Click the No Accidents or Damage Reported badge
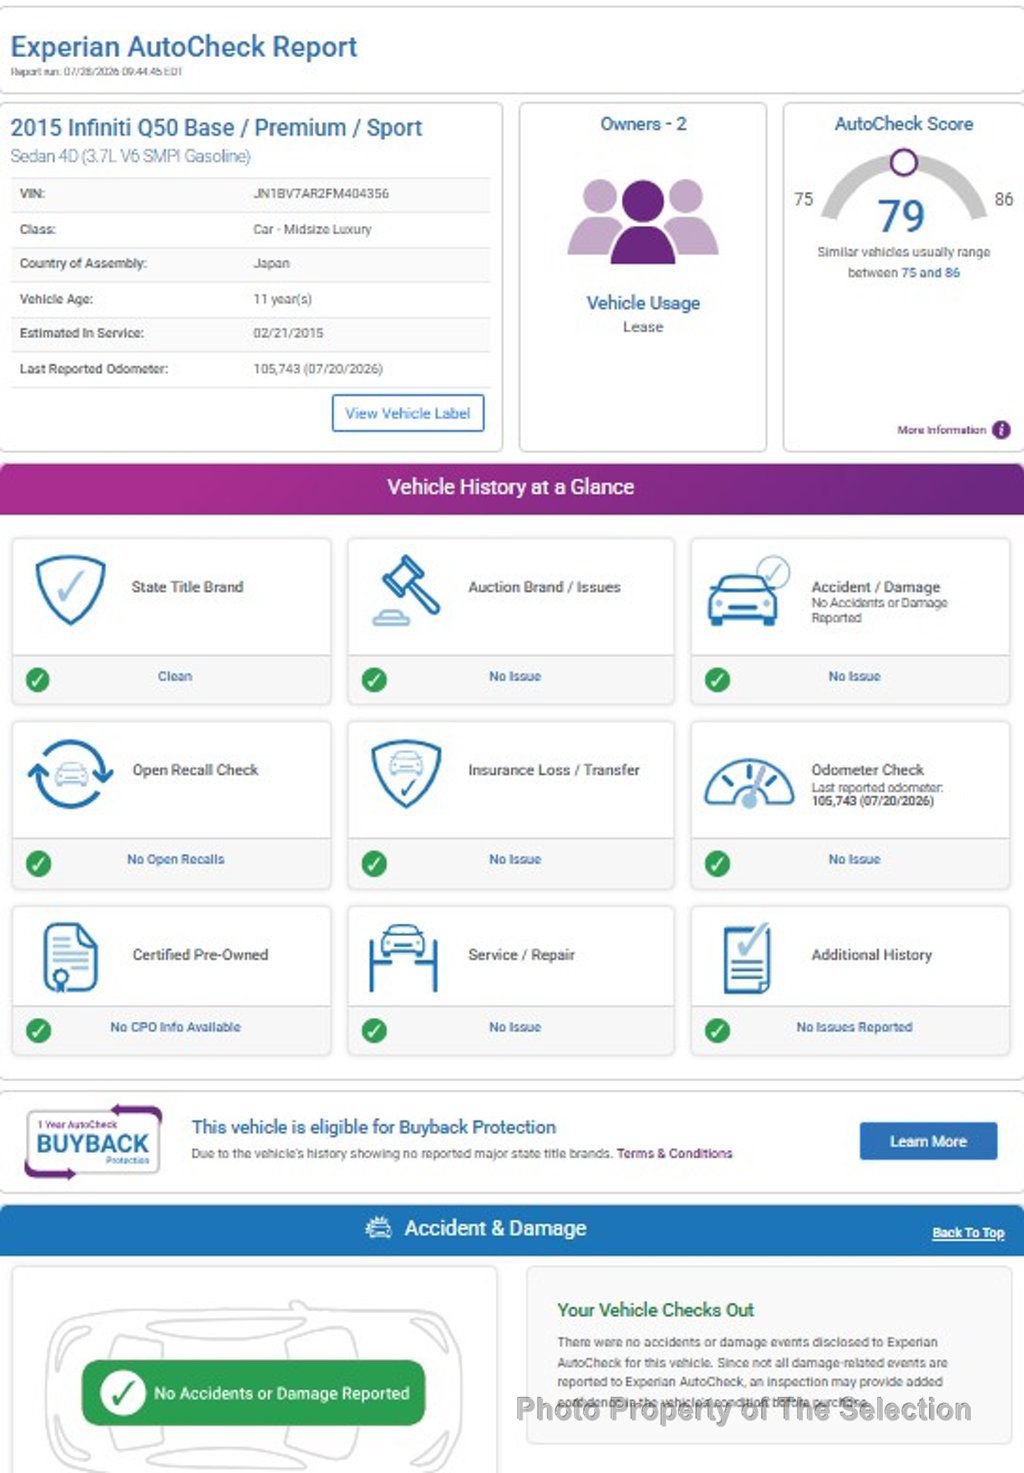The width and height of the screenshot is (1024, 1473). [254, 1393]
